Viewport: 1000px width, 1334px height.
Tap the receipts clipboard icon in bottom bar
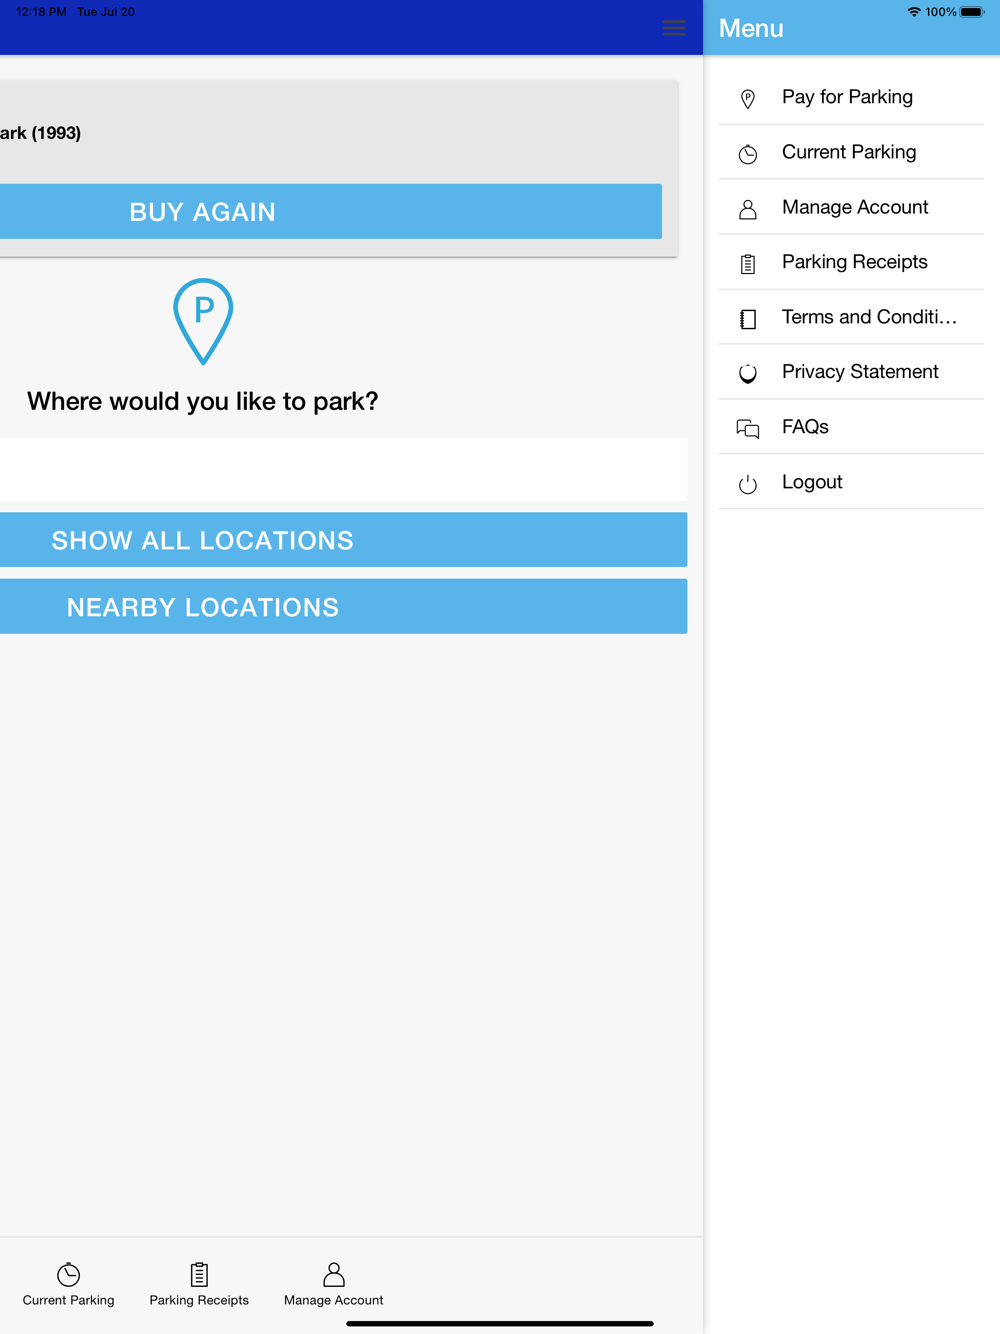[x=199, y=1274]
